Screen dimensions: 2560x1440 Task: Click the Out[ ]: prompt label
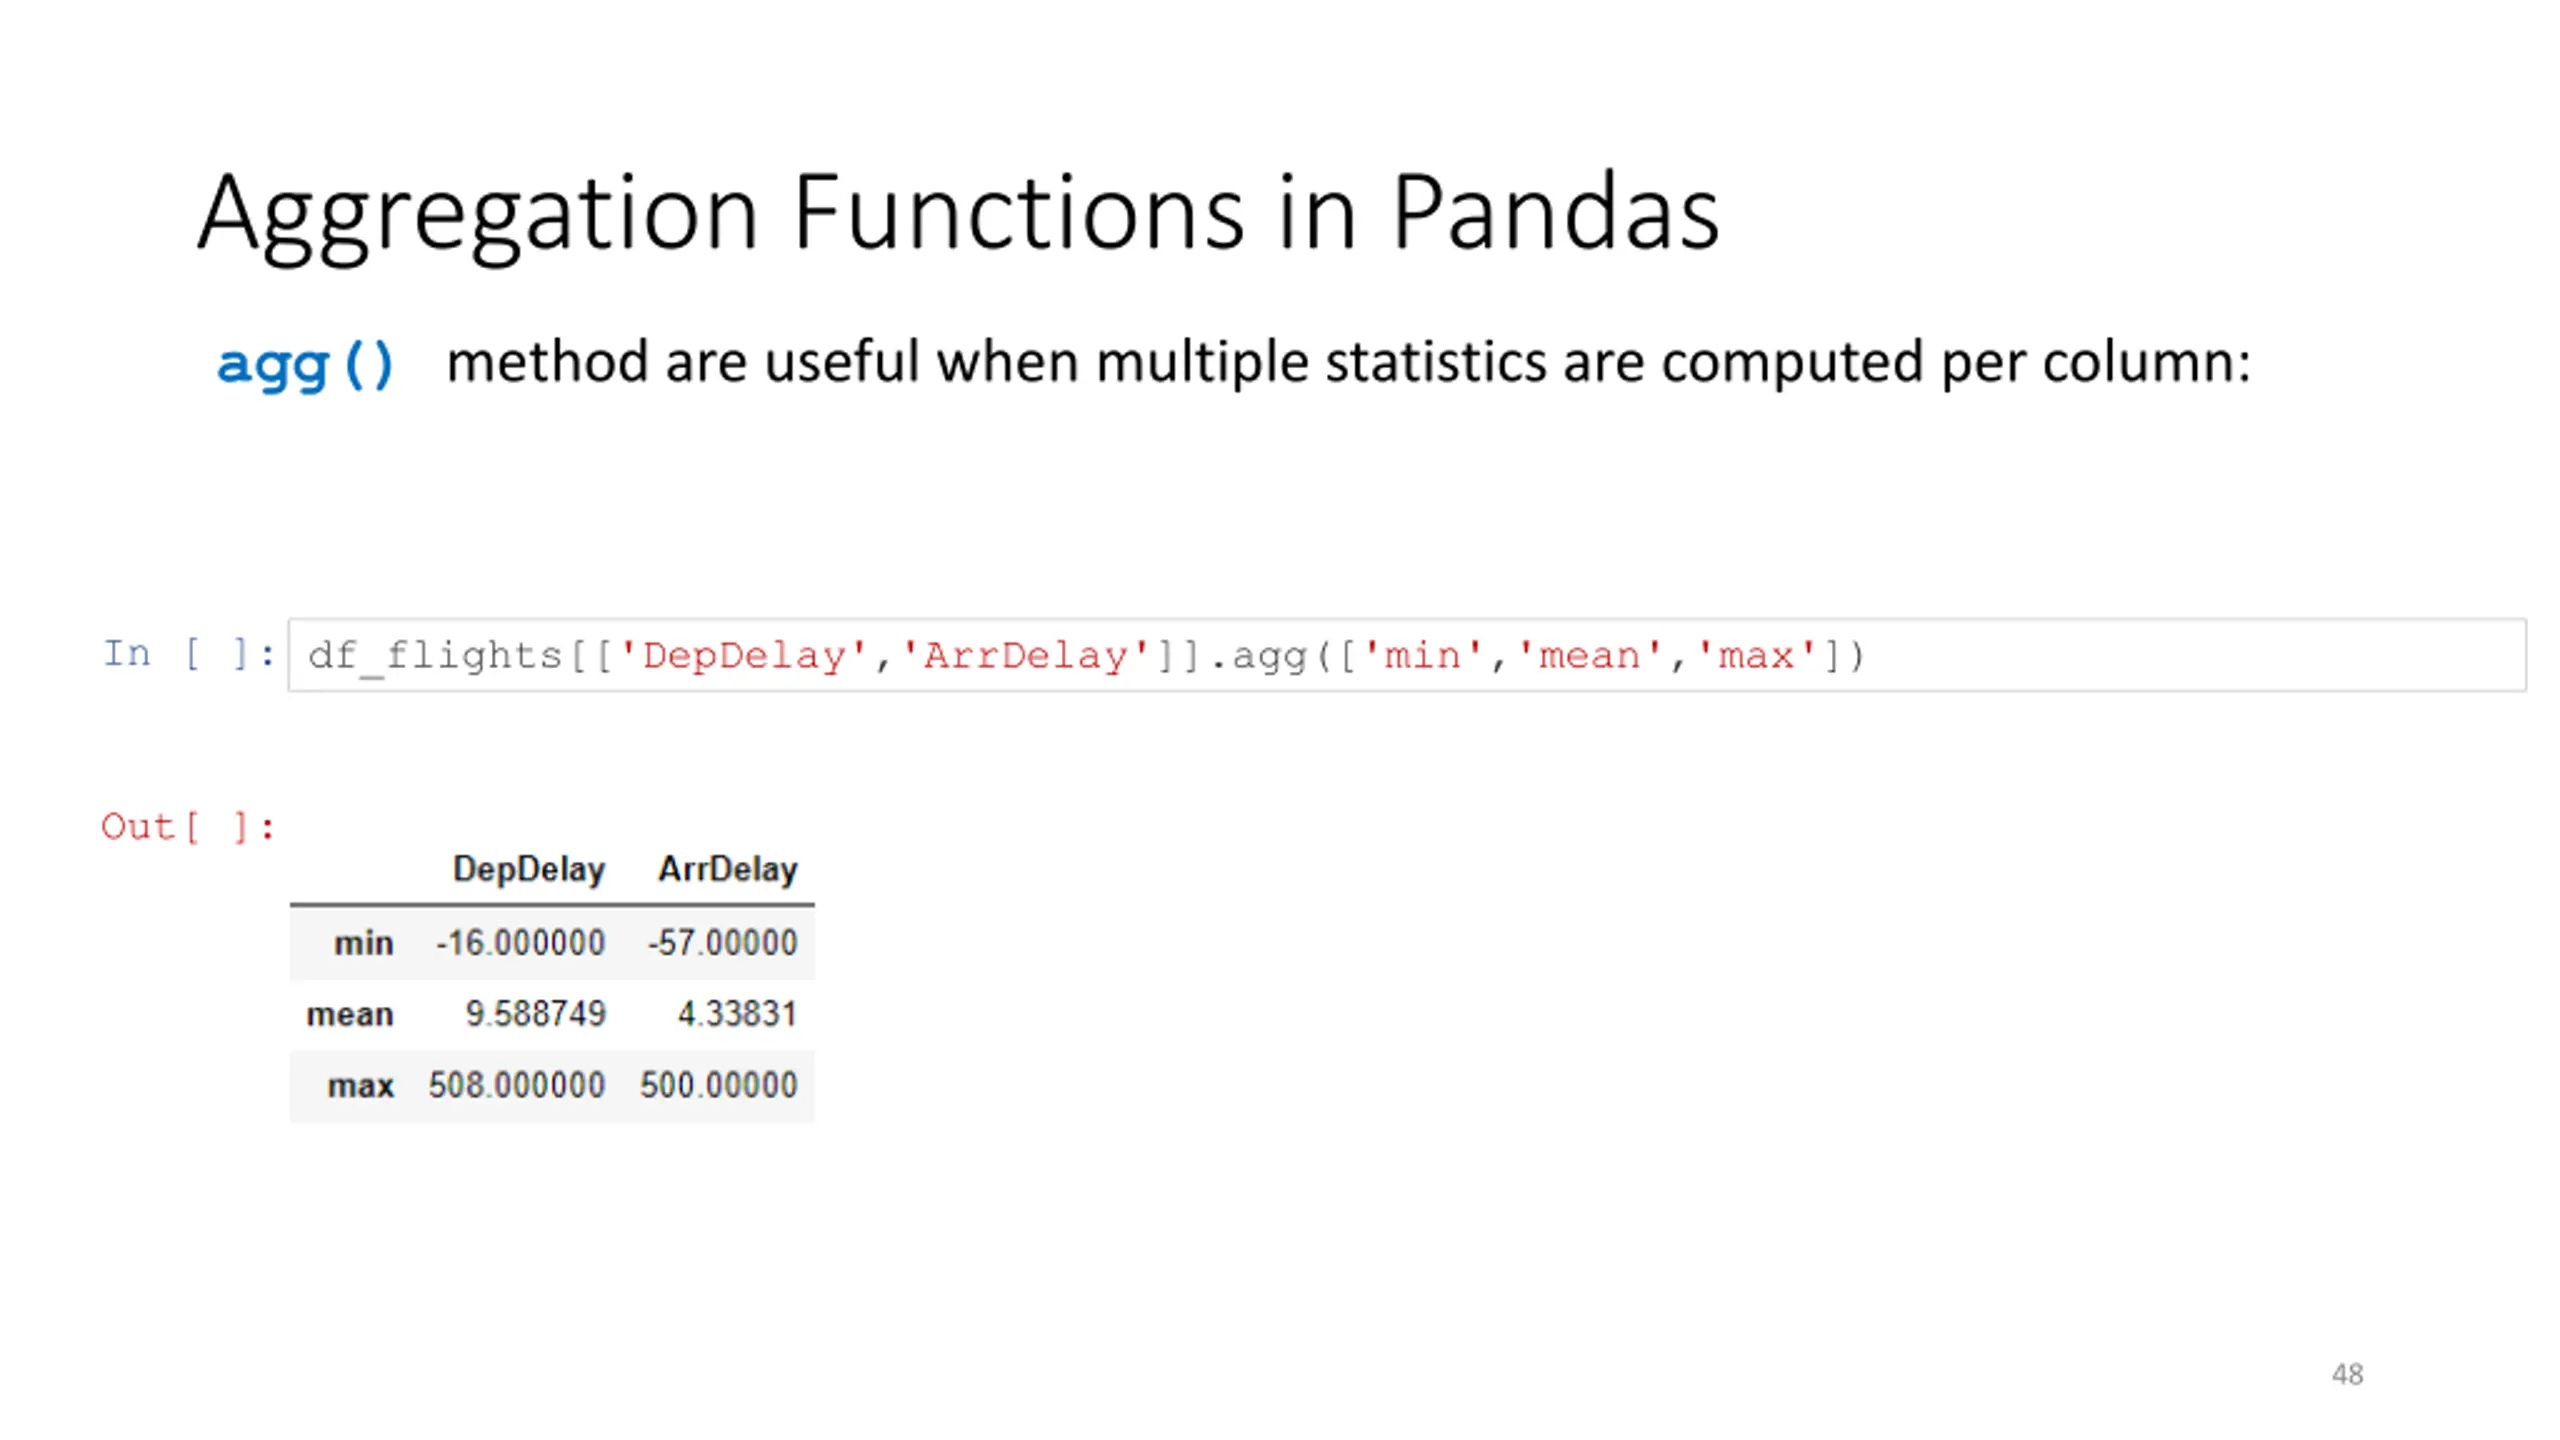187,827
